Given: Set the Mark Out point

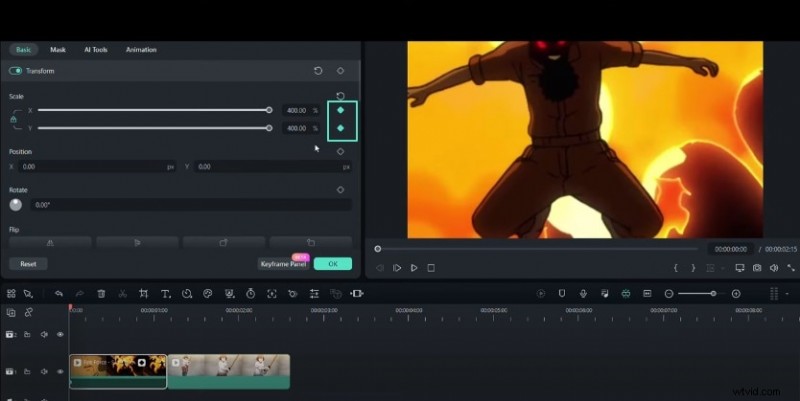Looking at the screenshot, I should point(693,268).
